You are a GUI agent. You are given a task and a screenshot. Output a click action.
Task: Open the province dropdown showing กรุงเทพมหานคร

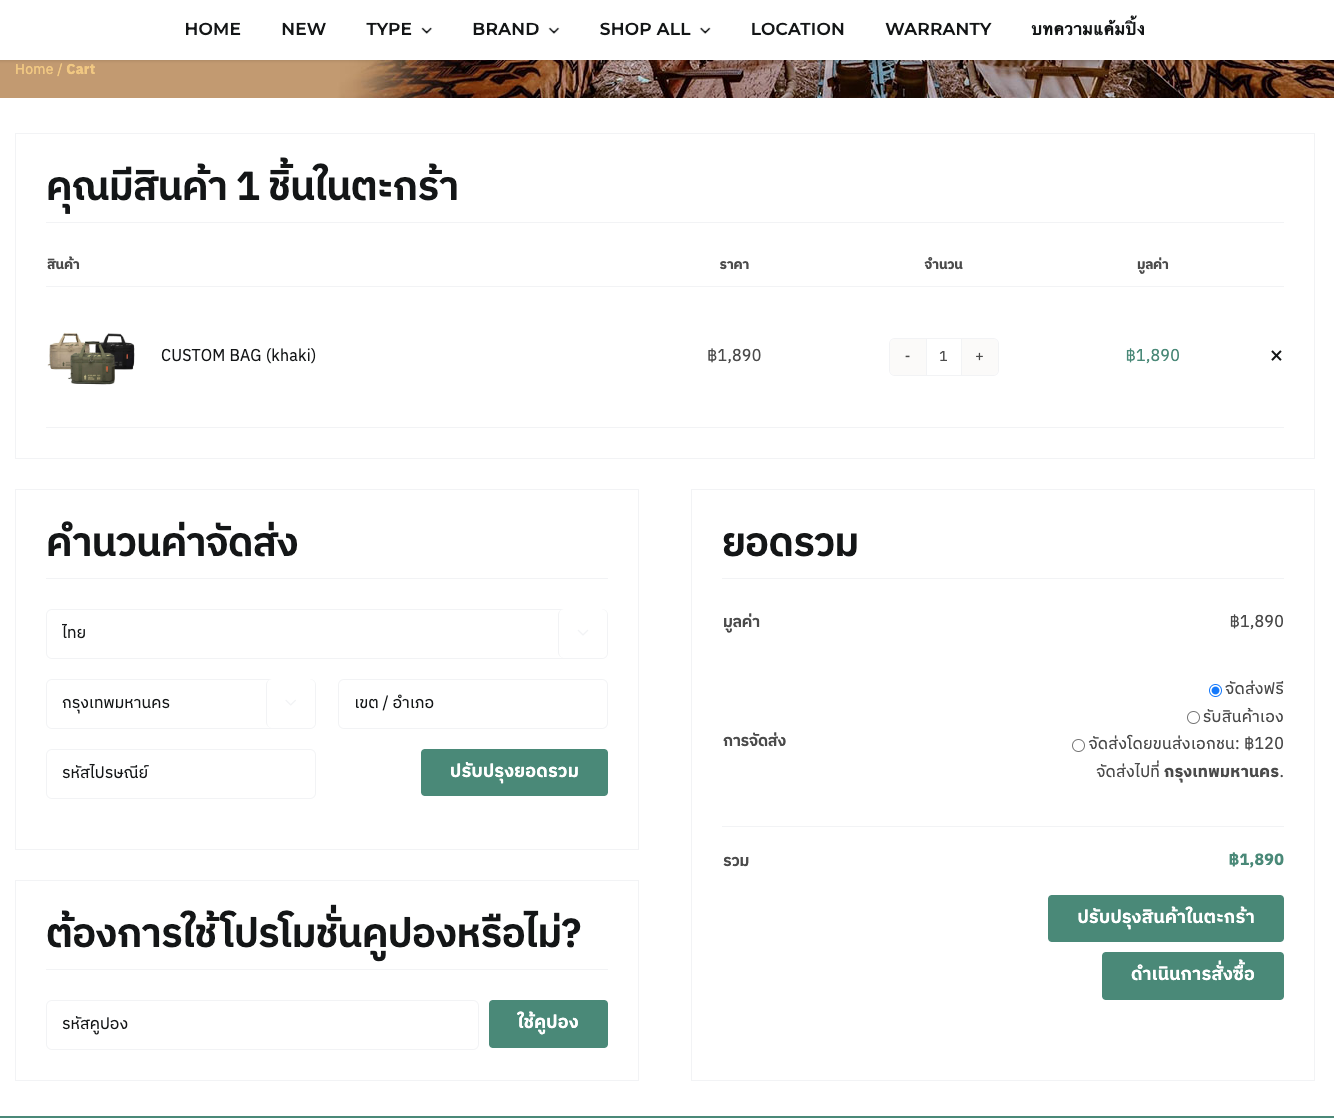[180, 703]
